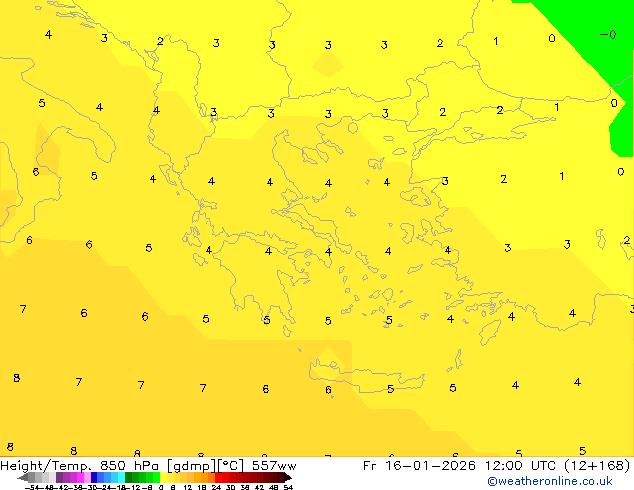Click the '557ww' model label

[274, 466]
